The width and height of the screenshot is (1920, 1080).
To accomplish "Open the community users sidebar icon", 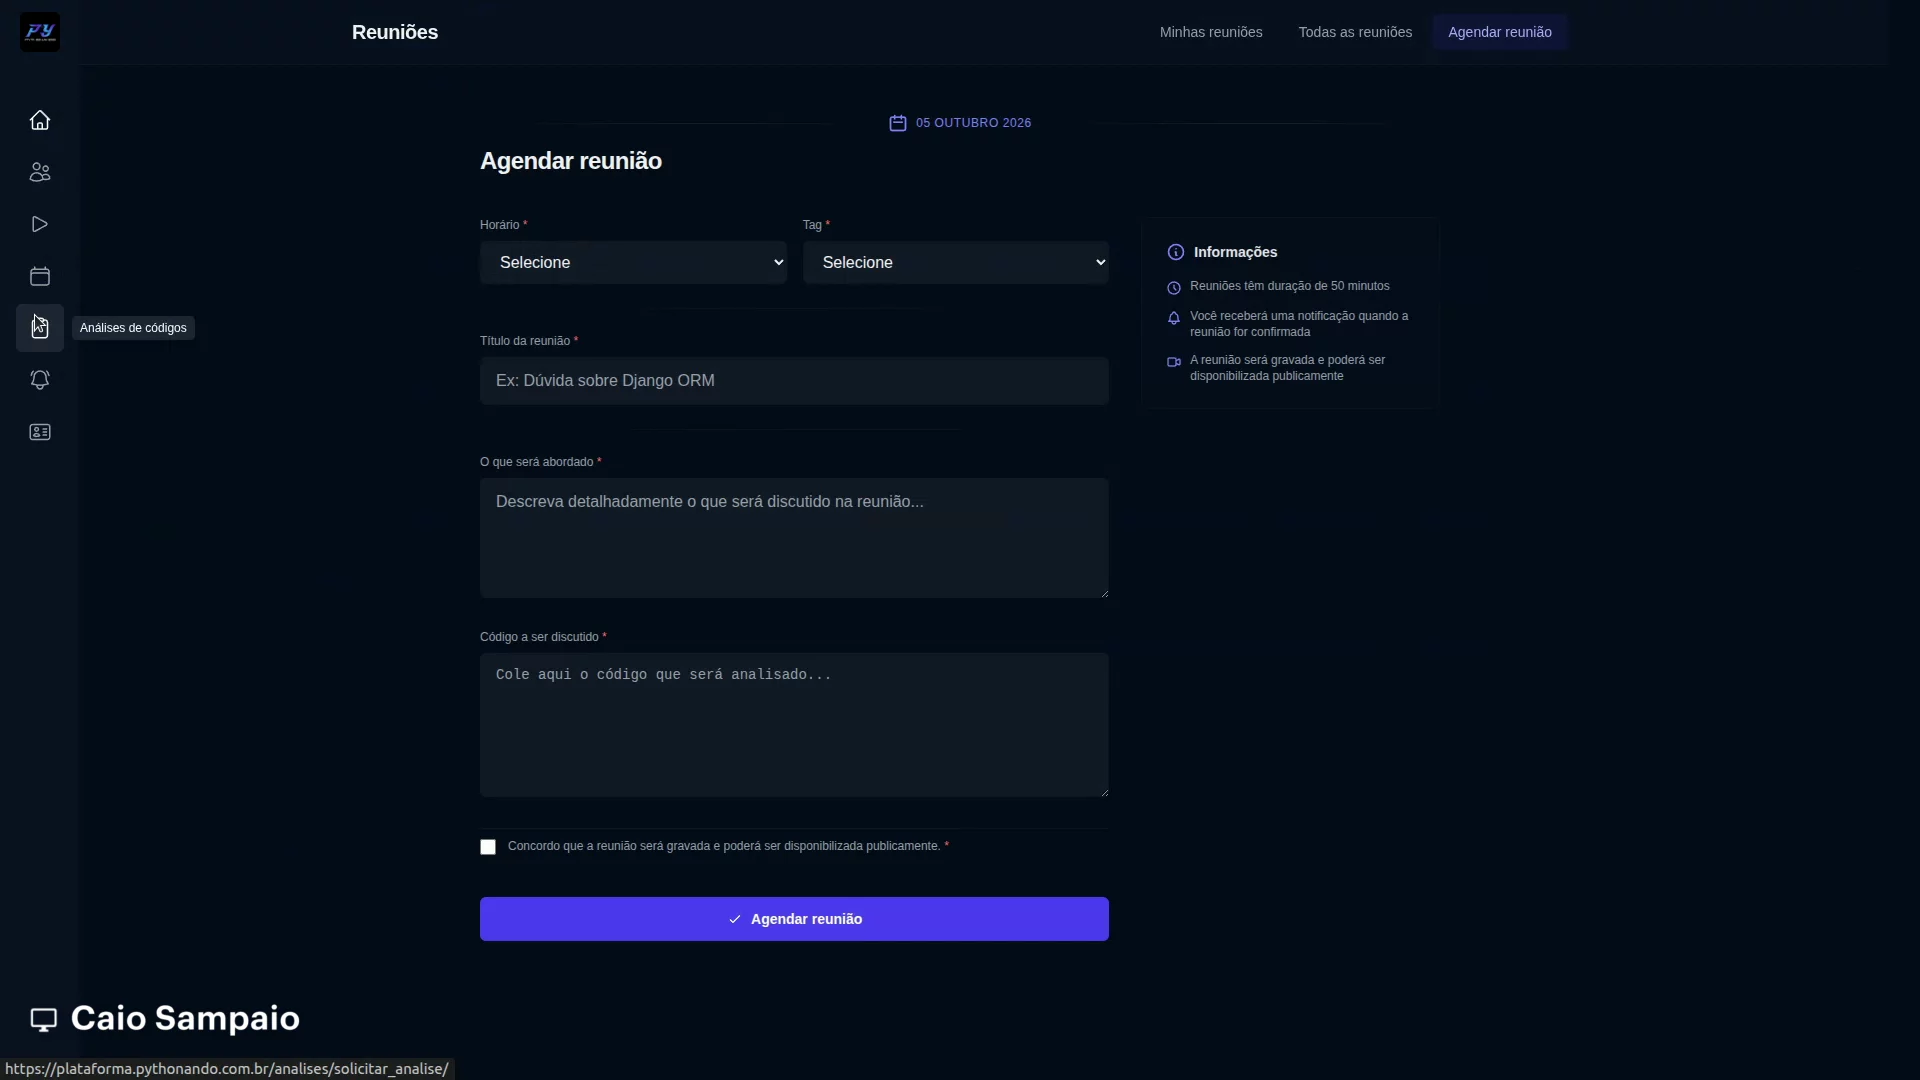I will 40,172.
